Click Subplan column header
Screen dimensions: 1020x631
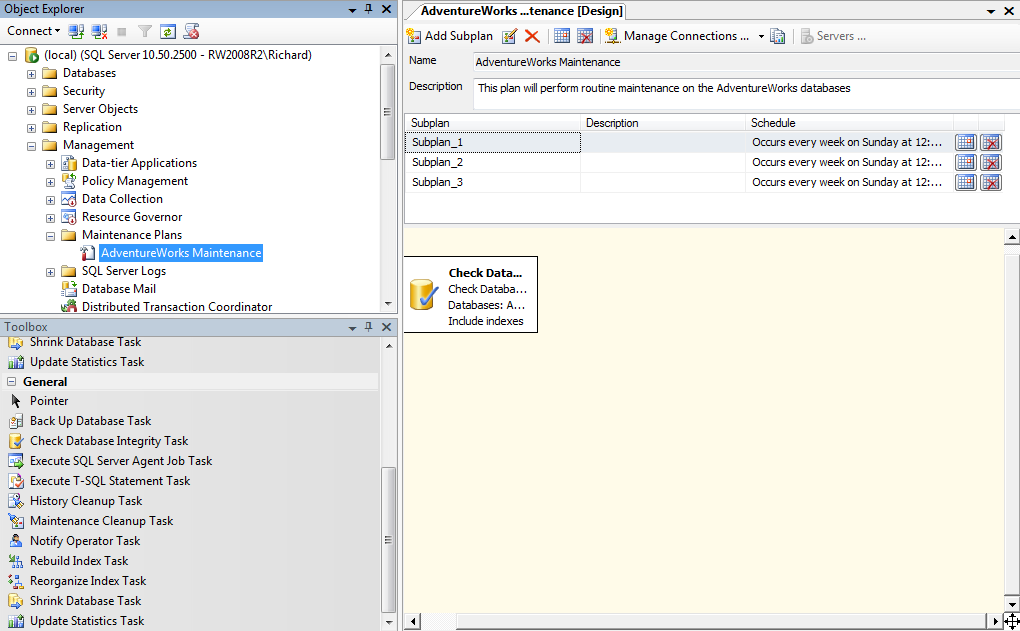click(x=492, y=123)
